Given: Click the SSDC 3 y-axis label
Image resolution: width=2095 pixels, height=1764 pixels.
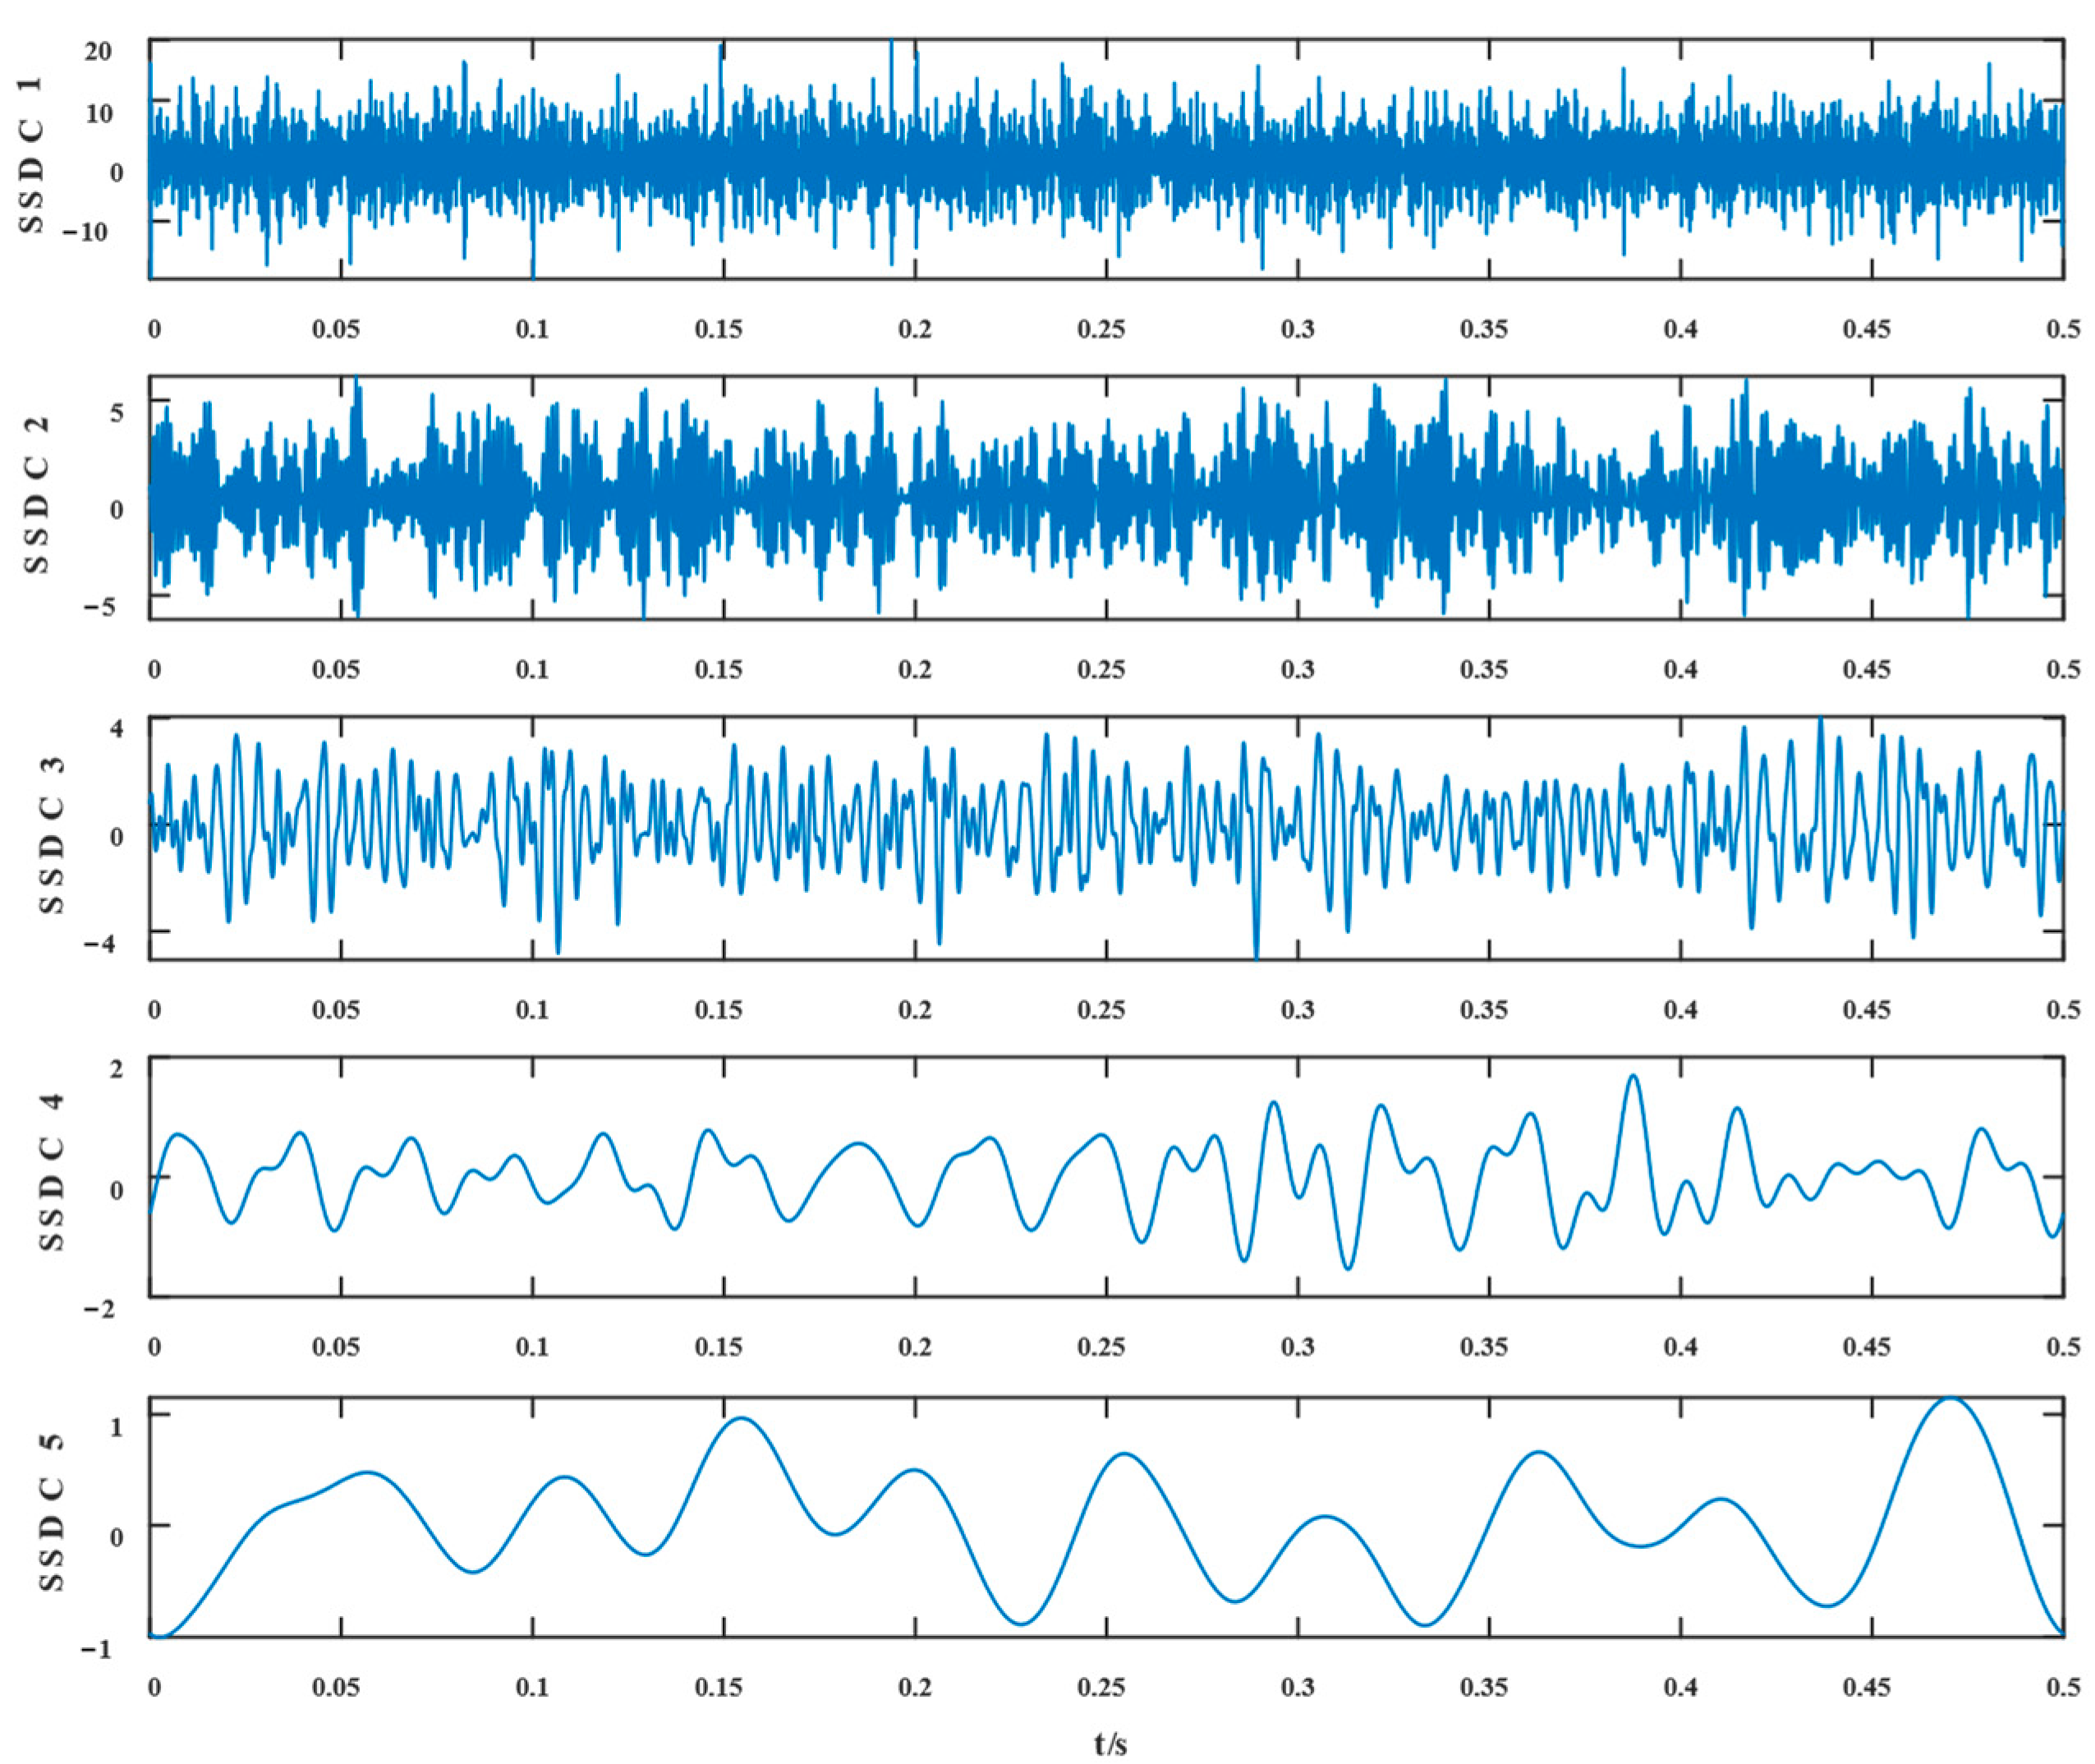Looking at the screenshot, I should point(50,835).
